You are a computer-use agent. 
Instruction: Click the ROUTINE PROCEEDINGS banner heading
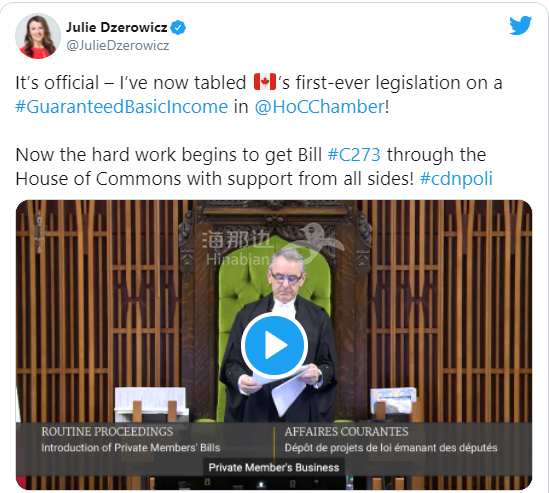point(107,431)
